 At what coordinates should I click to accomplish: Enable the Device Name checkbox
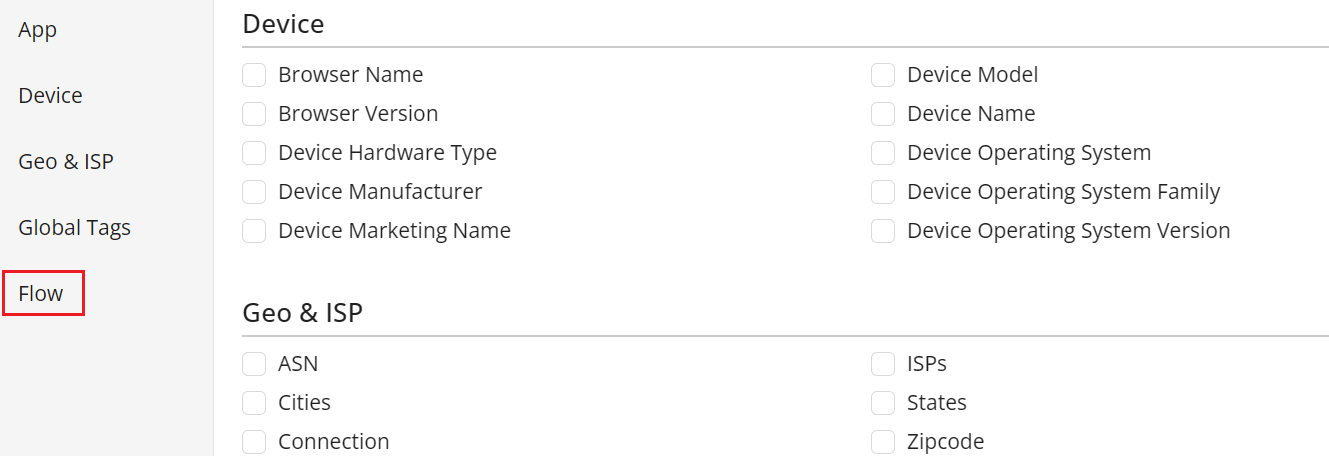883,114
